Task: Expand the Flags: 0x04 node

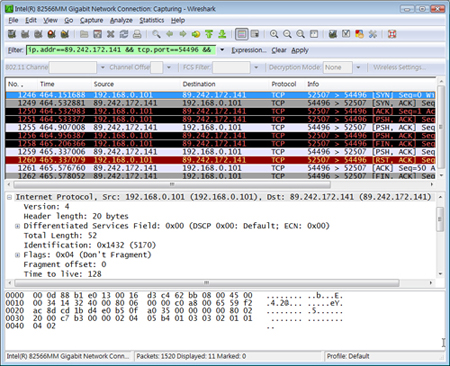Action: (17, 255)
